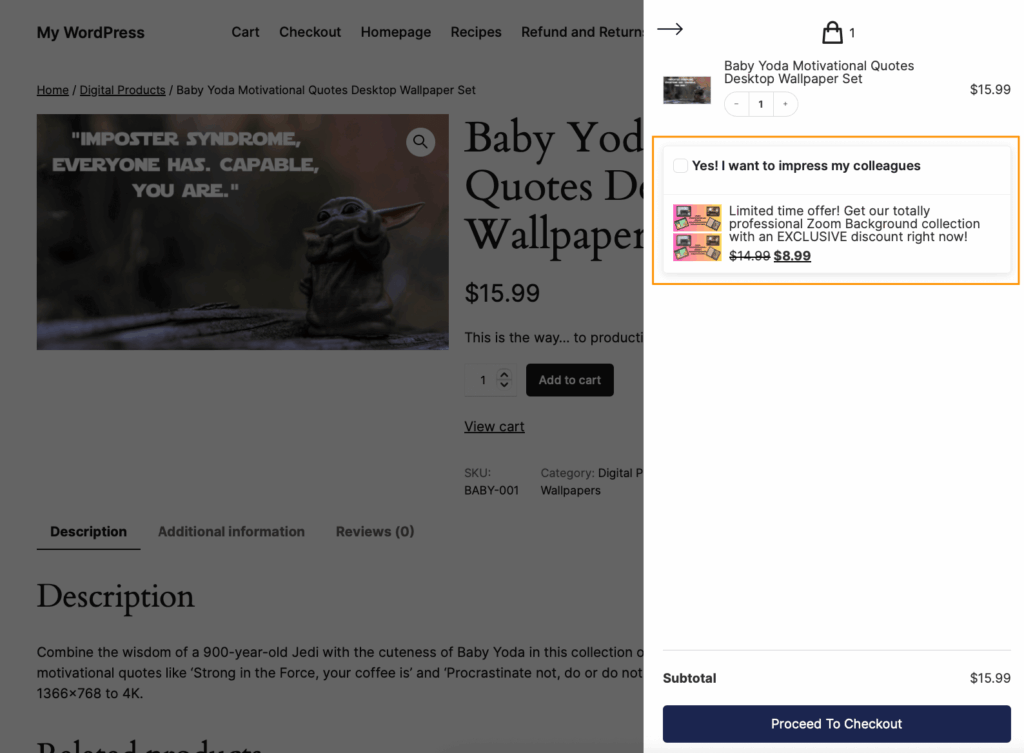
Task: Increase cart quantity with the plus button
Action: coord(785,104)
